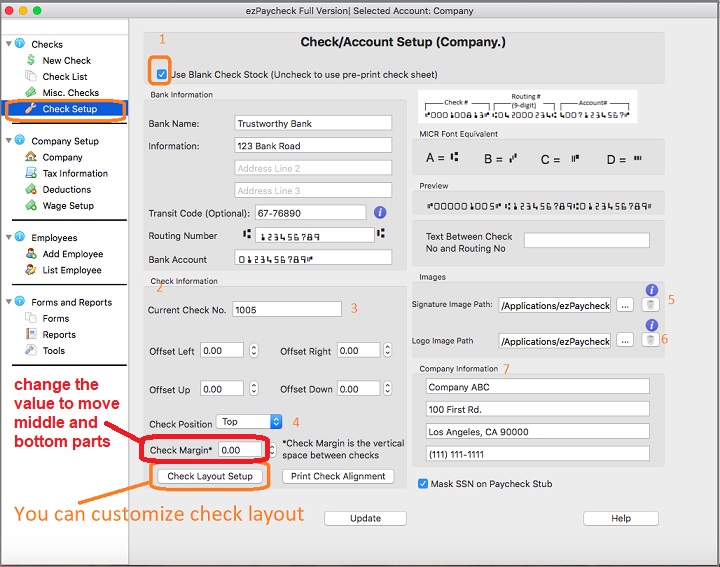The image size is (720, 567).
Task: Open Check List in sidebar
Action: click(x=65, y=76)
